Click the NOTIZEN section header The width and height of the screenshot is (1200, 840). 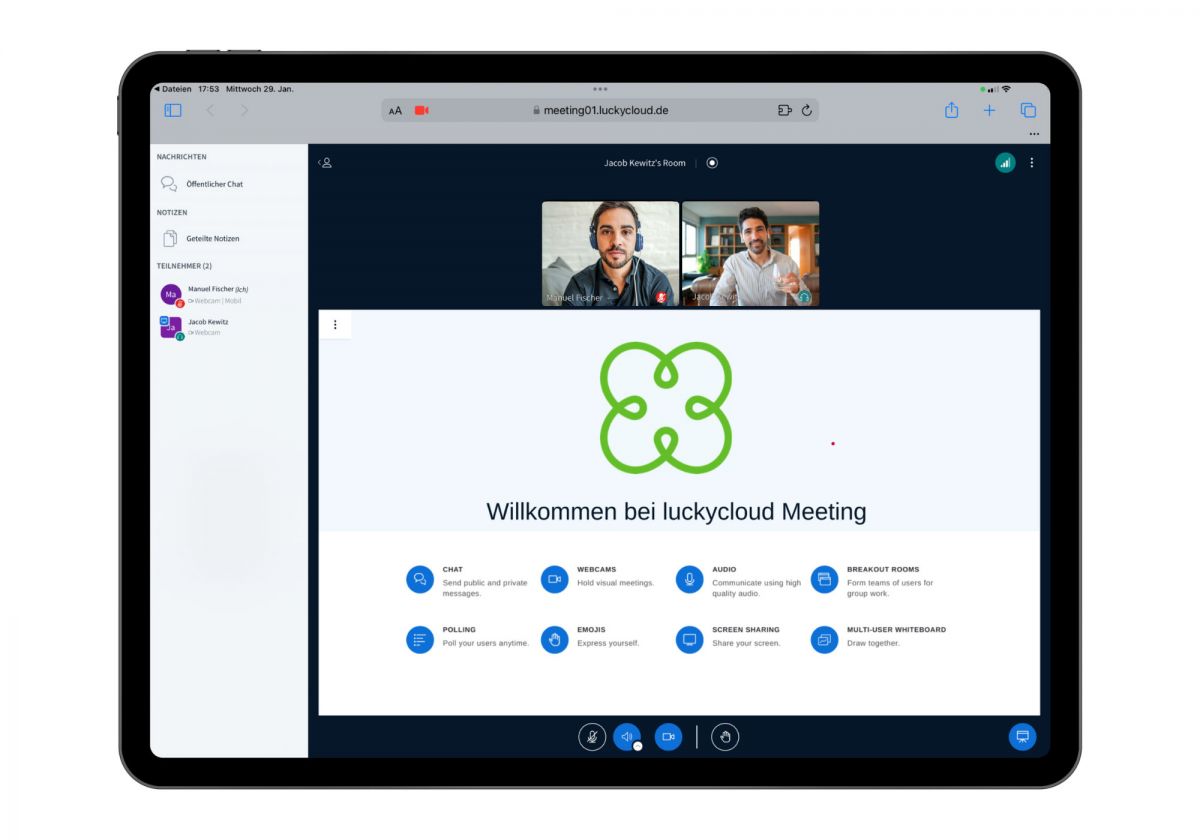[172, 212]
